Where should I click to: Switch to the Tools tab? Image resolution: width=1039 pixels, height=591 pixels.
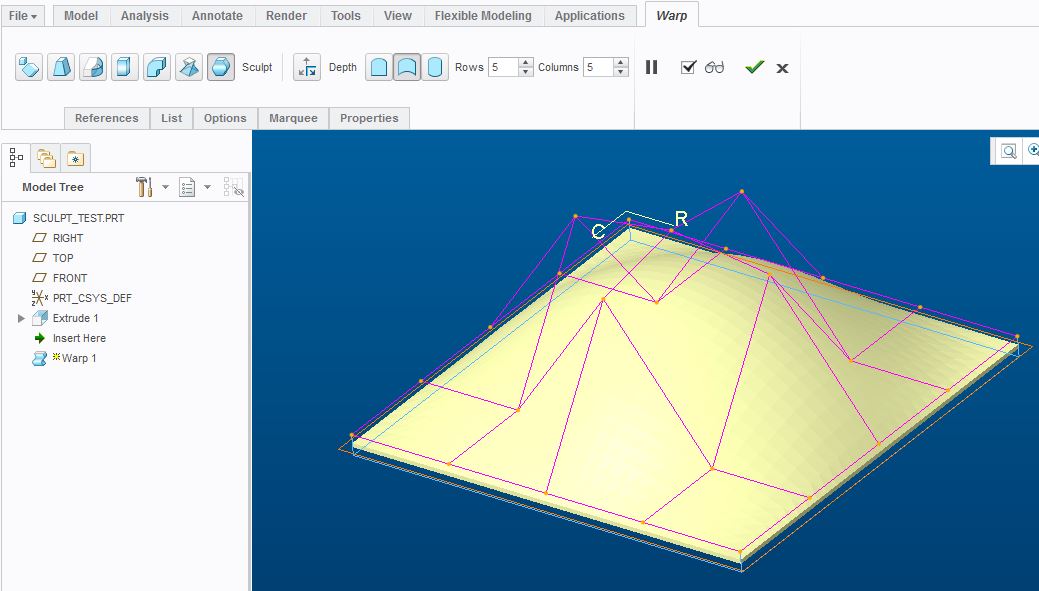pos(346,15)
